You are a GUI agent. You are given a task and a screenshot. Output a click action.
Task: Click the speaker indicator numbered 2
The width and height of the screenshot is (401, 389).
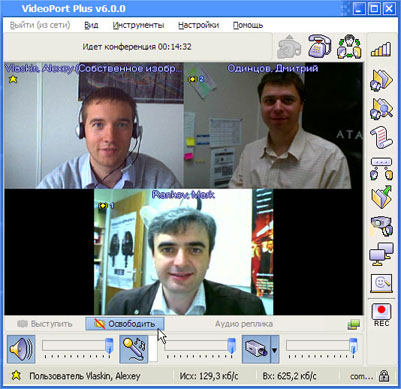pyautogui.click(x=196, y=79)
